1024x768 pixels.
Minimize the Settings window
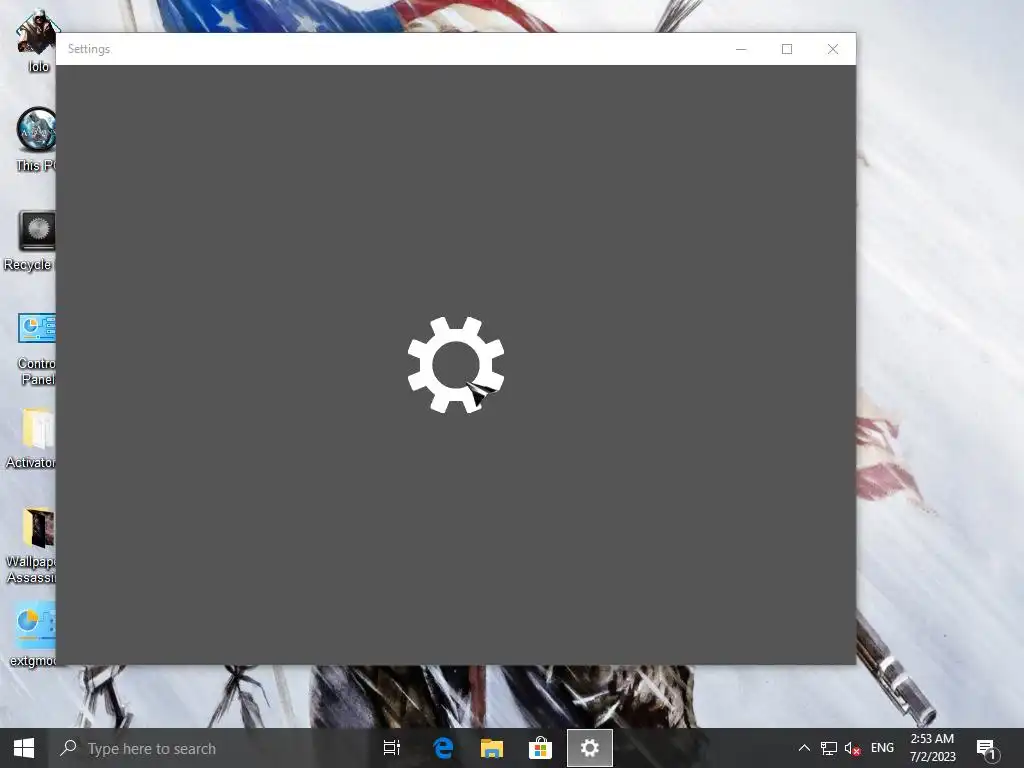tap(741, 49)
